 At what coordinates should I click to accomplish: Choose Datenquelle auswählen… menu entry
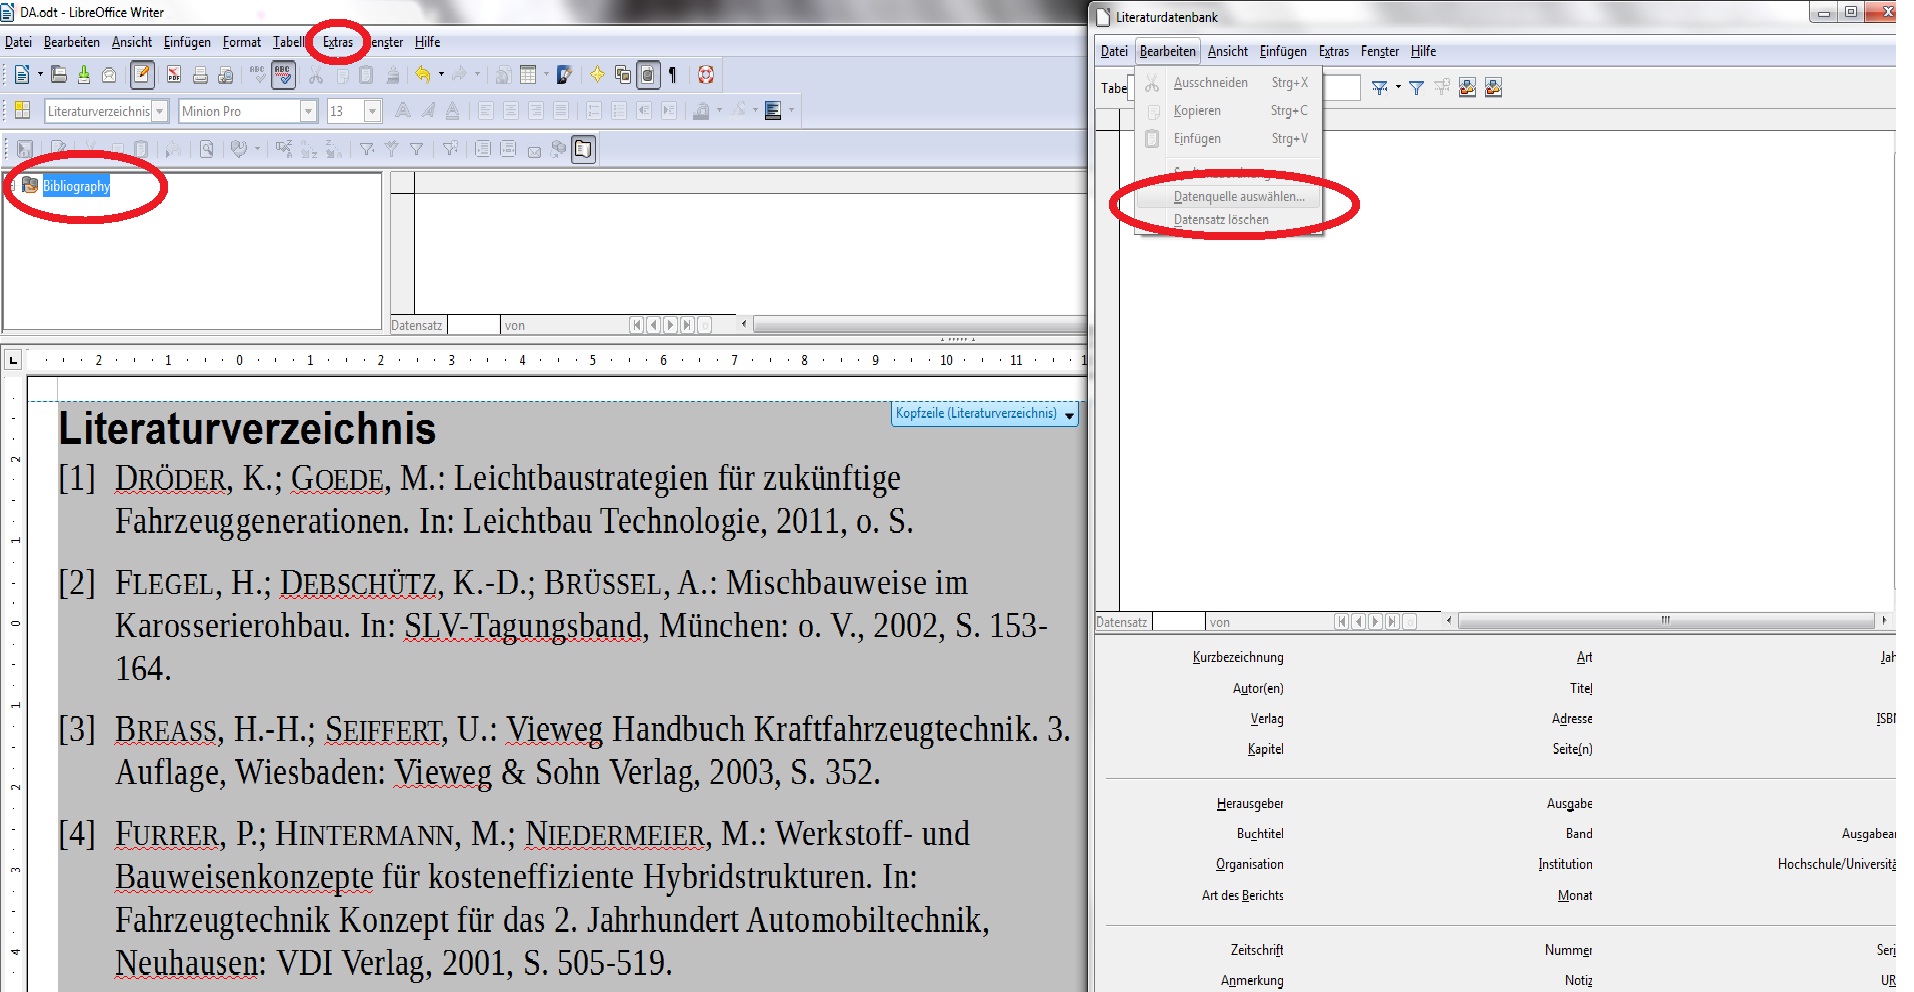[x=1238, y=197]
